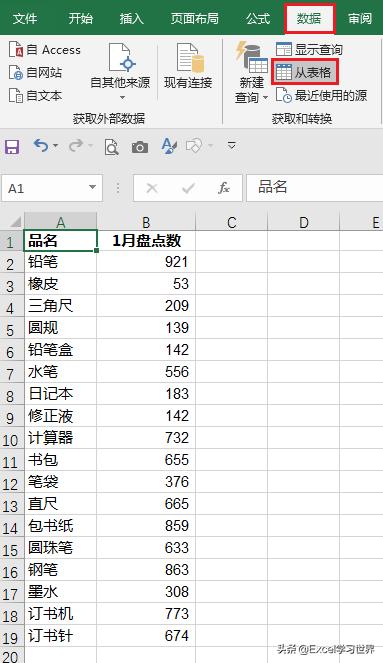Select cell with value 921
The image size is (383, 663).
[146, 262]
